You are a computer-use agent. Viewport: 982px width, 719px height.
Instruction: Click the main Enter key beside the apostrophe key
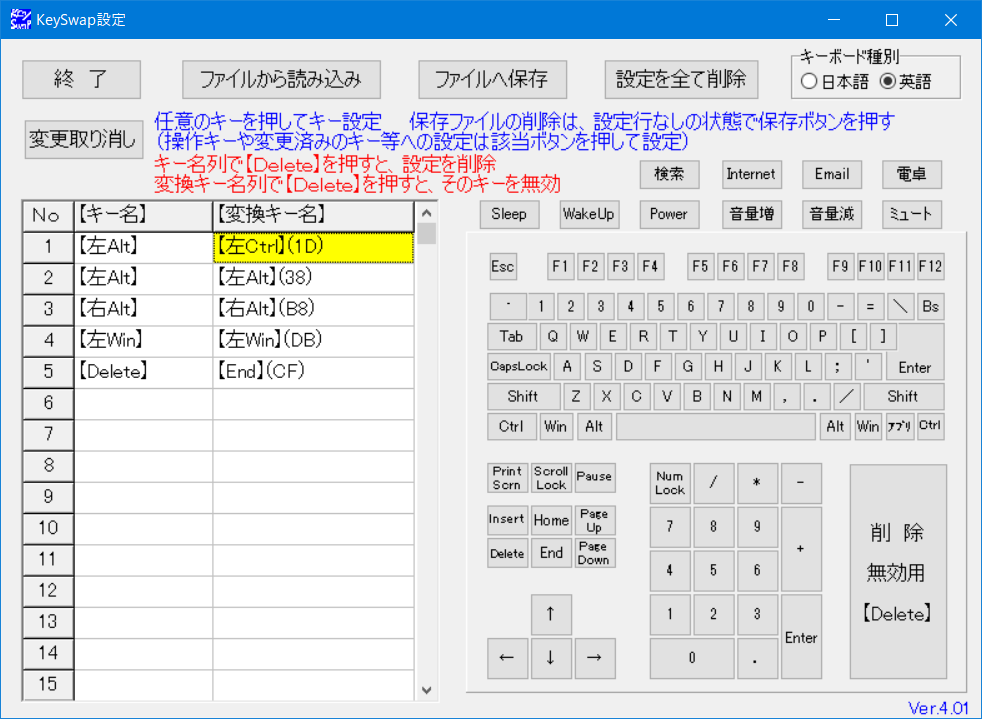click(915, 366)
